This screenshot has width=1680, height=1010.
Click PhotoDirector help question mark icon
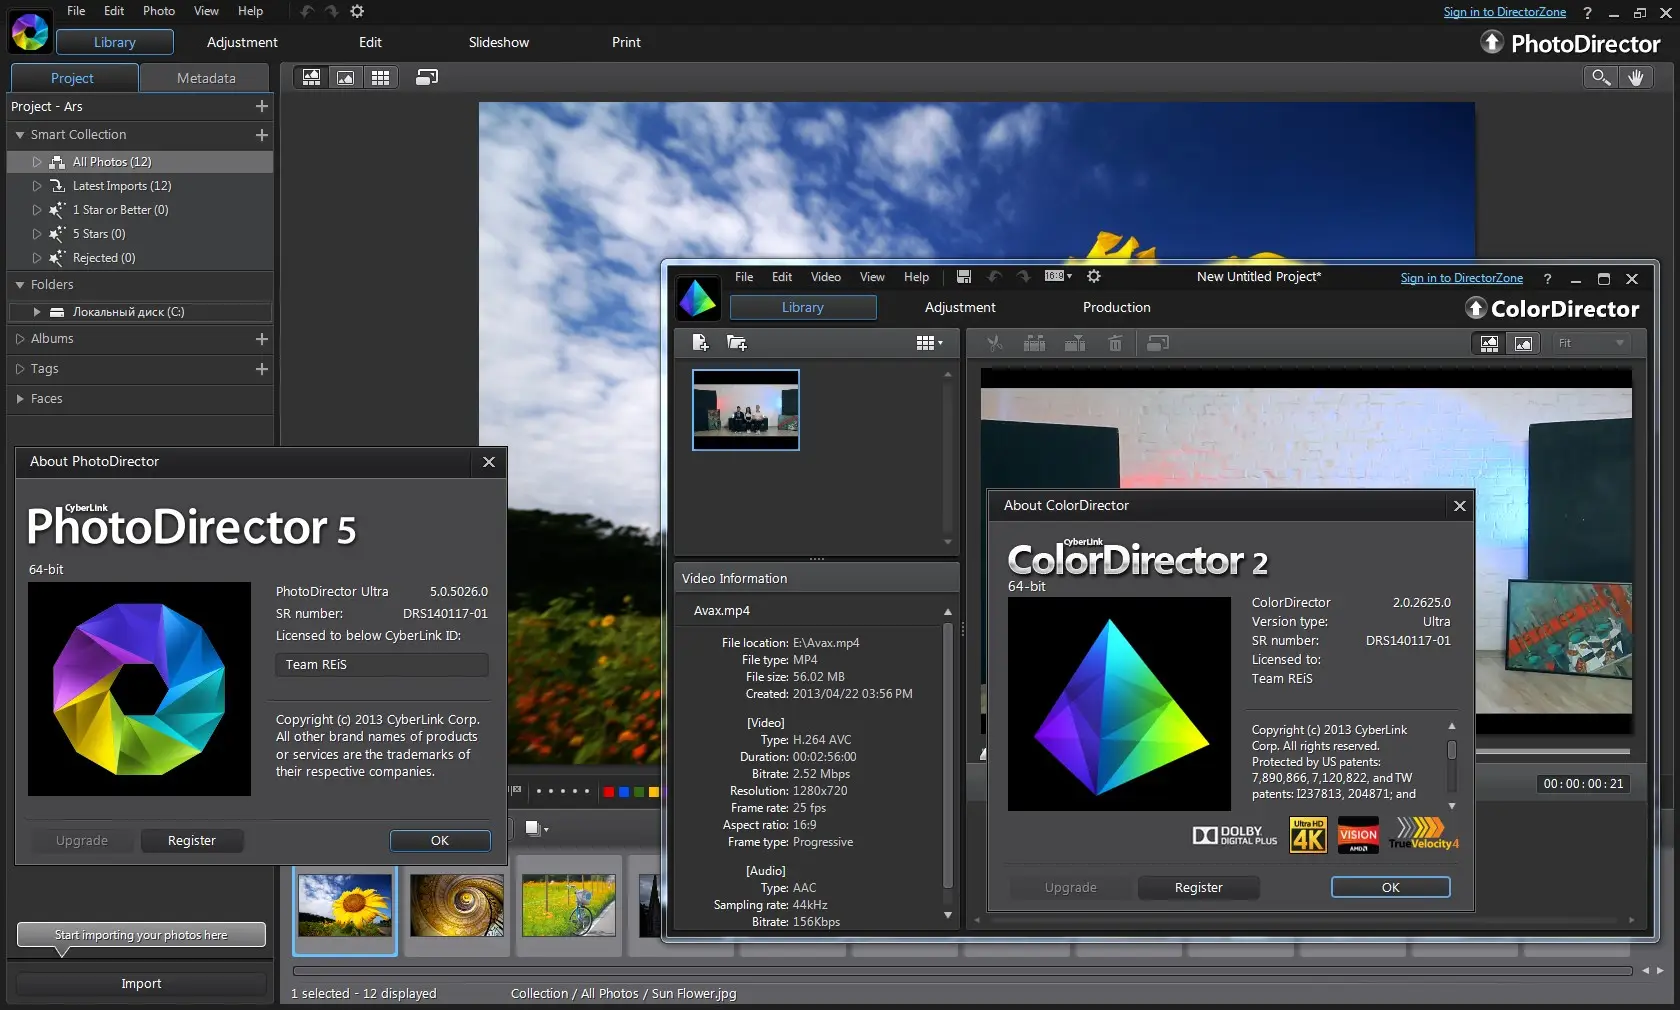point(1587,13)
